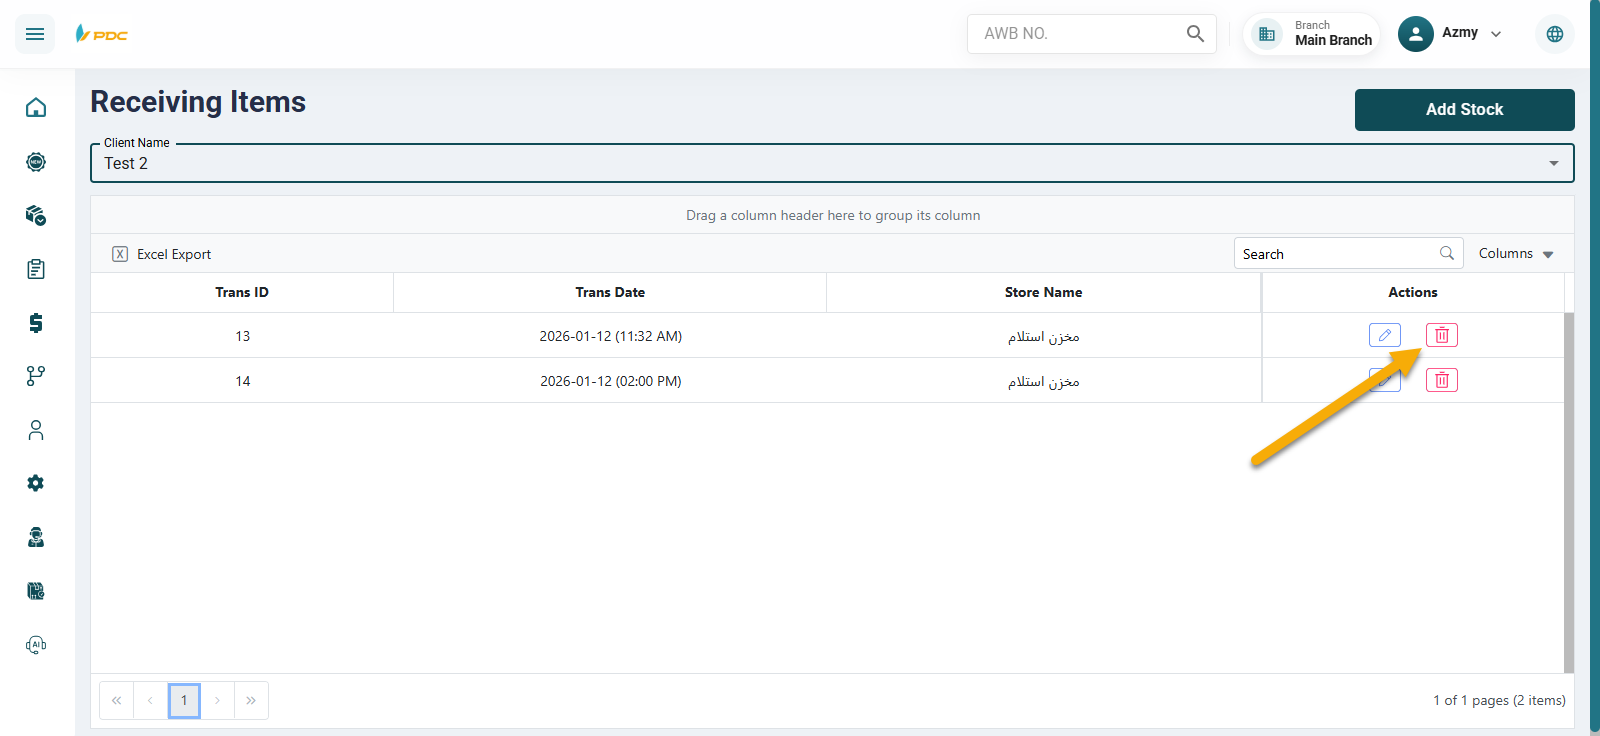Click the AWB search magnifier icon
The width and height of the screenshot is (1600, 736).
pos(1195,33)
